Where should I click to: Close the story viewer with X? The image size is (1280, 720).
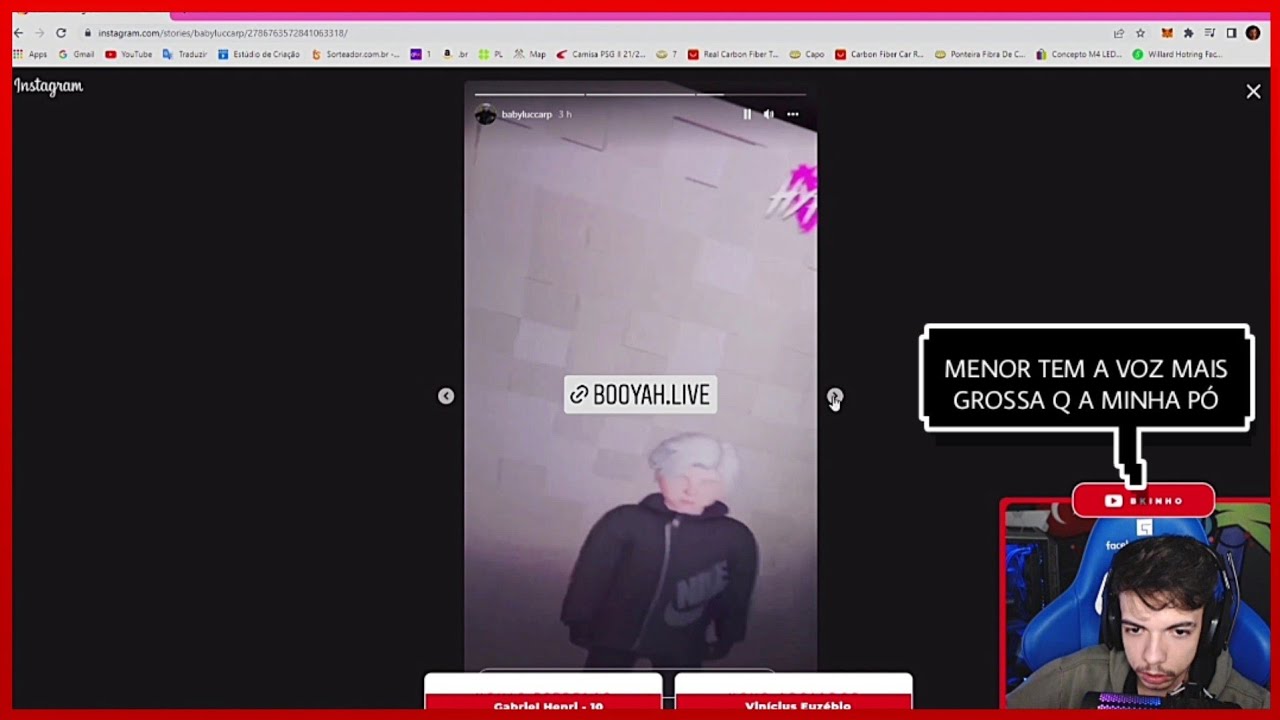tap(1253, 91)
